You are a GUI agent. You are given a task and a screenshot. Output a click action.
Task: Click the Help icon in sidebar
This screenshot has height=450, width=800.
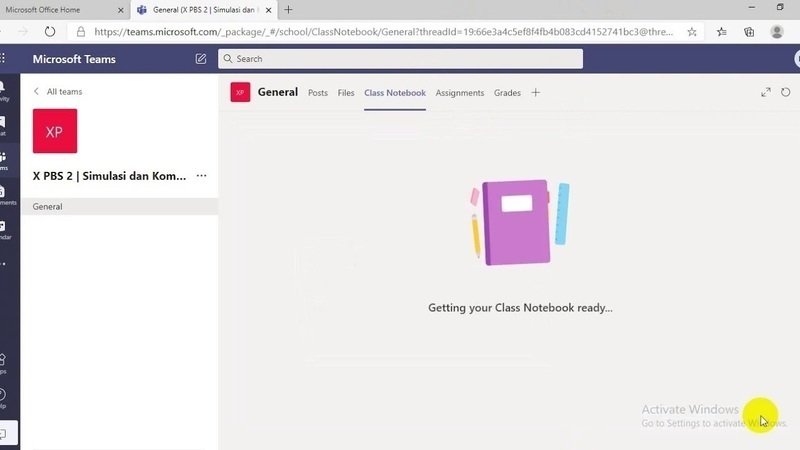(5, 397)
